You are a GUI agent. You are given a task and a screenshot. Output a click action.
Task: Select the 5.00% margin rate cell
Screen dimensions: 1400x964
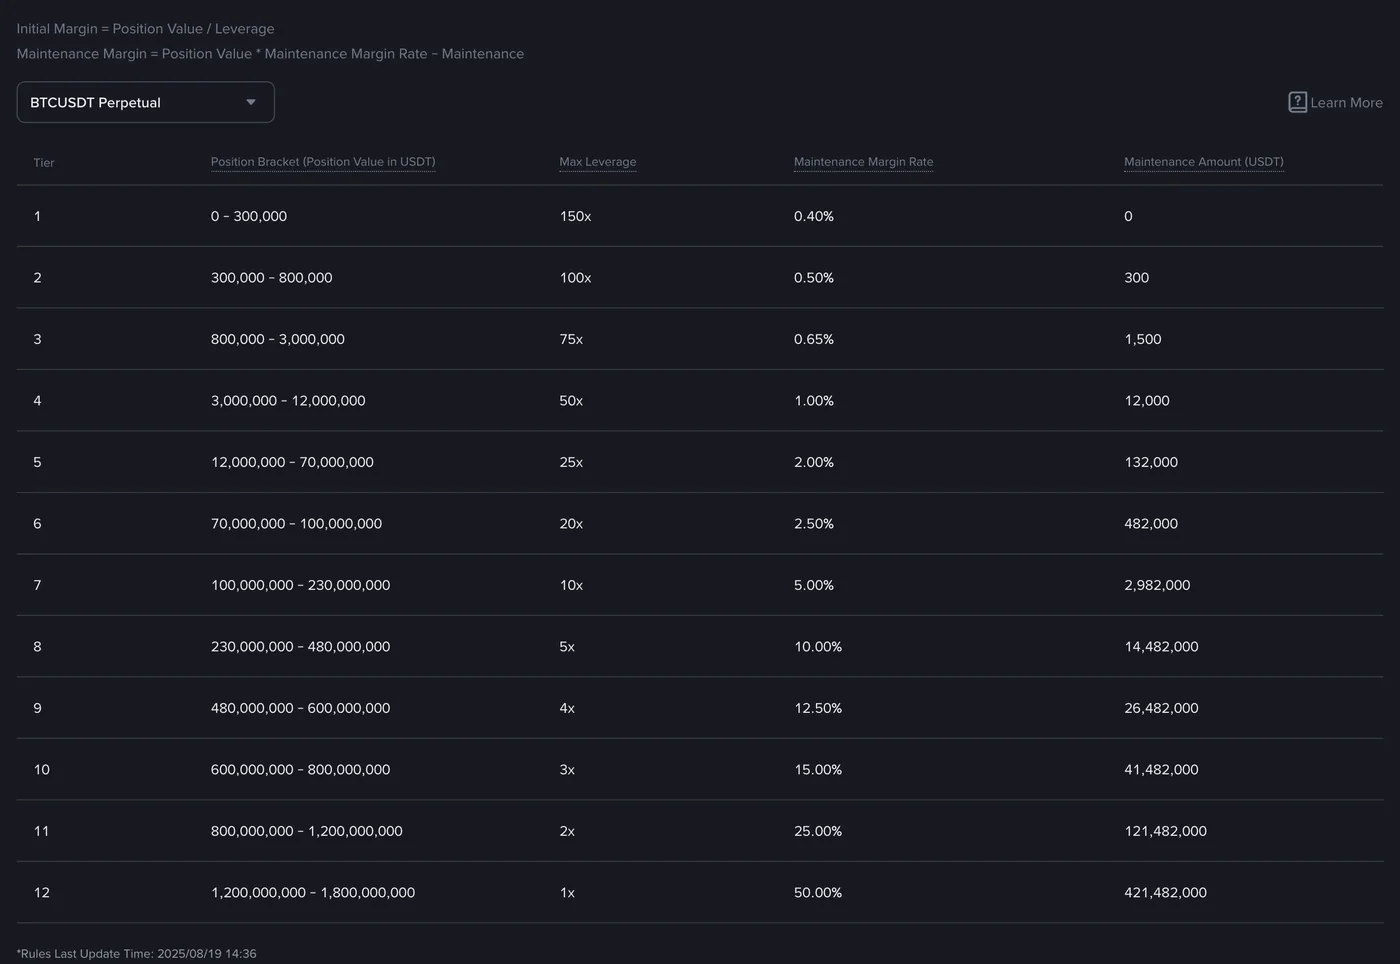814,585
